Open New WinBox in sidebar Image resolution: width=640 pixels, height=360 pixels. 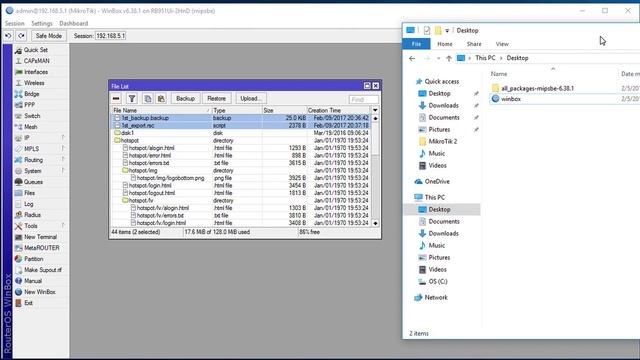[x=40, y=292]
